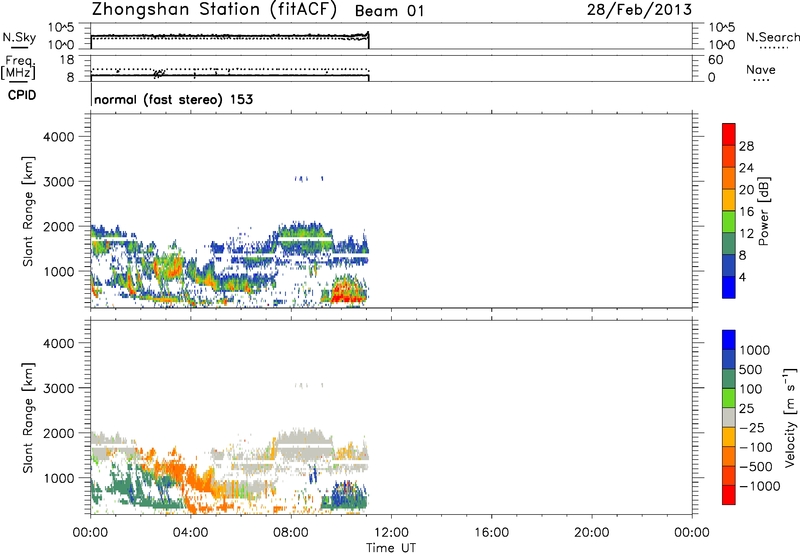Pick the gray ±25 velocity colorbar segment
Image resolution: width=800 pixels, height=554 pixels.
(729, 417)
